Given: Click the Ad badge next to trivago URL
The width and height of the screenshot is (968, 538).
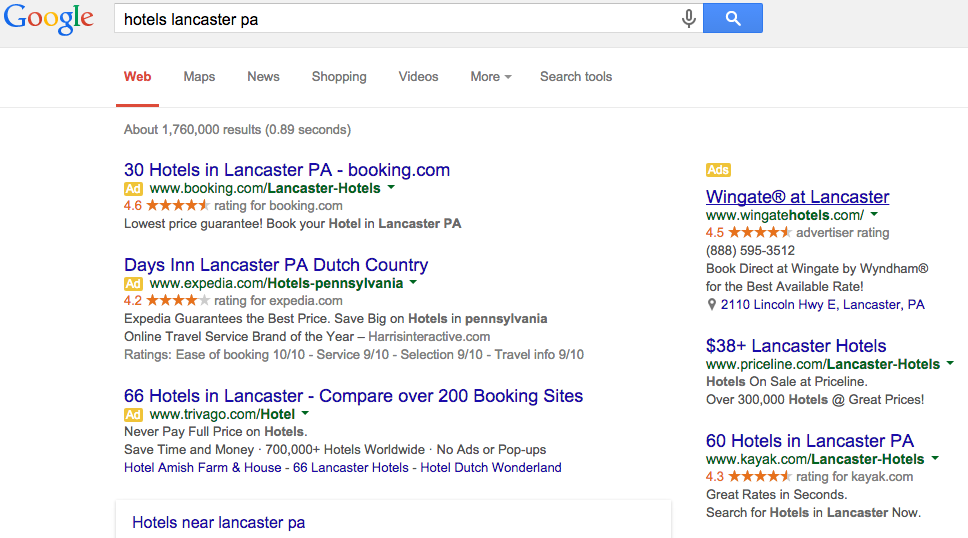Looking at the screenshot, I should 133,414.
